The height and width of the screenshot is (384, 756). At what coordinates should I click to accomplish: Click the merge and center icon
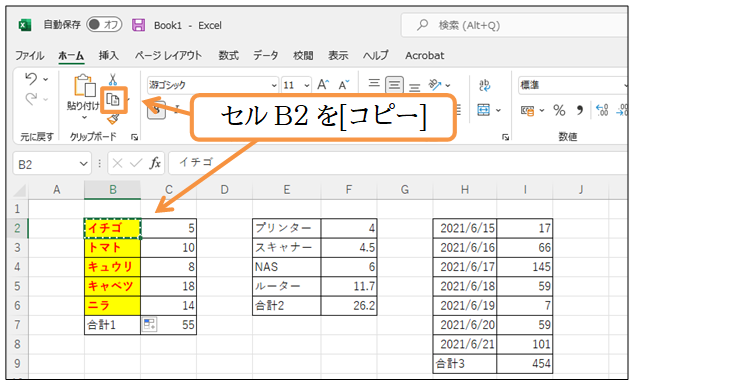click(x=484, y=110)
